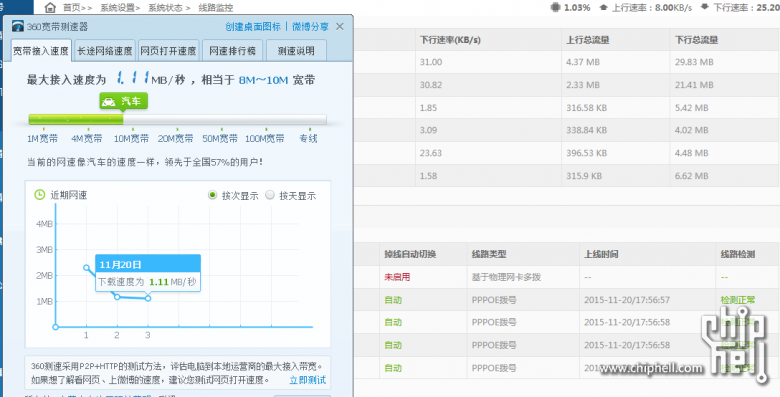Click the 11月20日 tooltip header
Viewport: 780px width, 397px height.
(x=148, y=264)
